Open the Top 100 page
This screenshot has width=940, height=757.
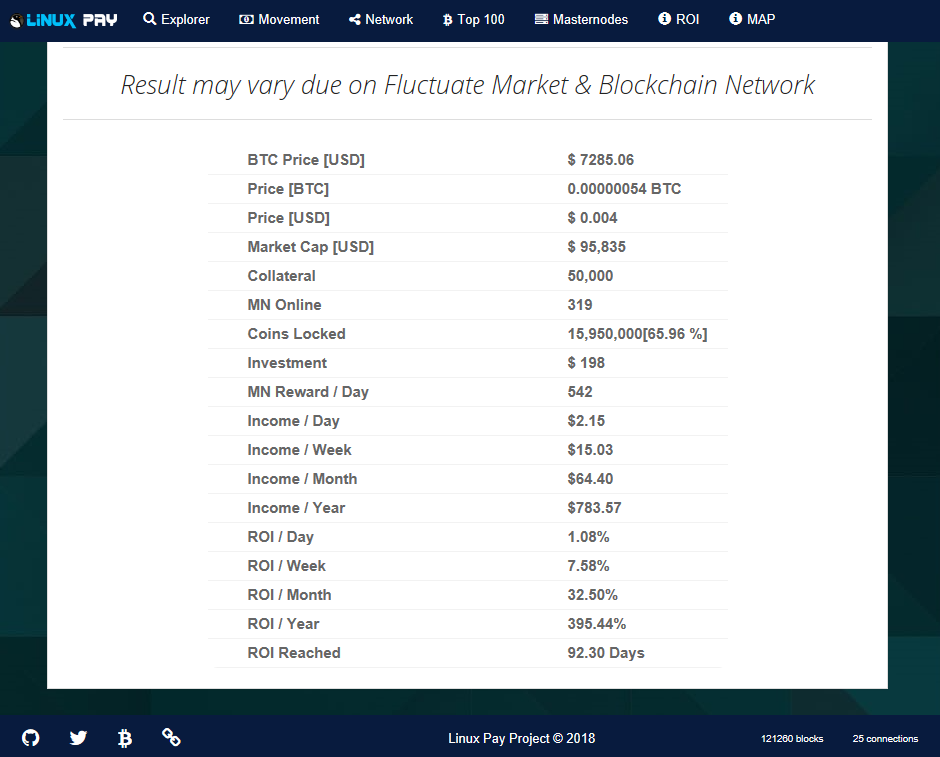(473, 19)
